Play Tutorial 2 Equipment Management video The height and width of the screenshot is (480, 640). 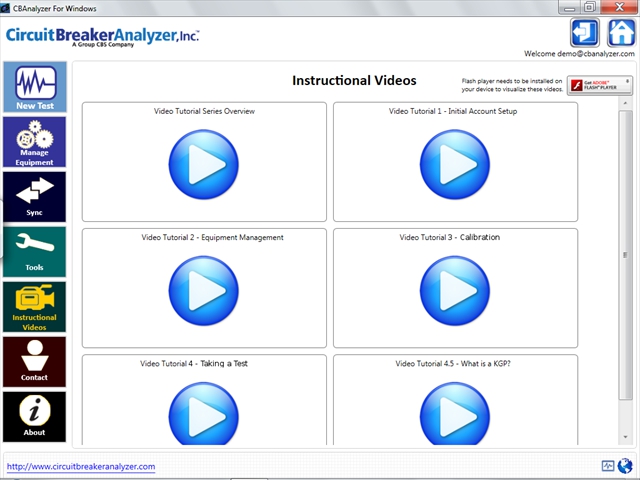pos(203,291)
